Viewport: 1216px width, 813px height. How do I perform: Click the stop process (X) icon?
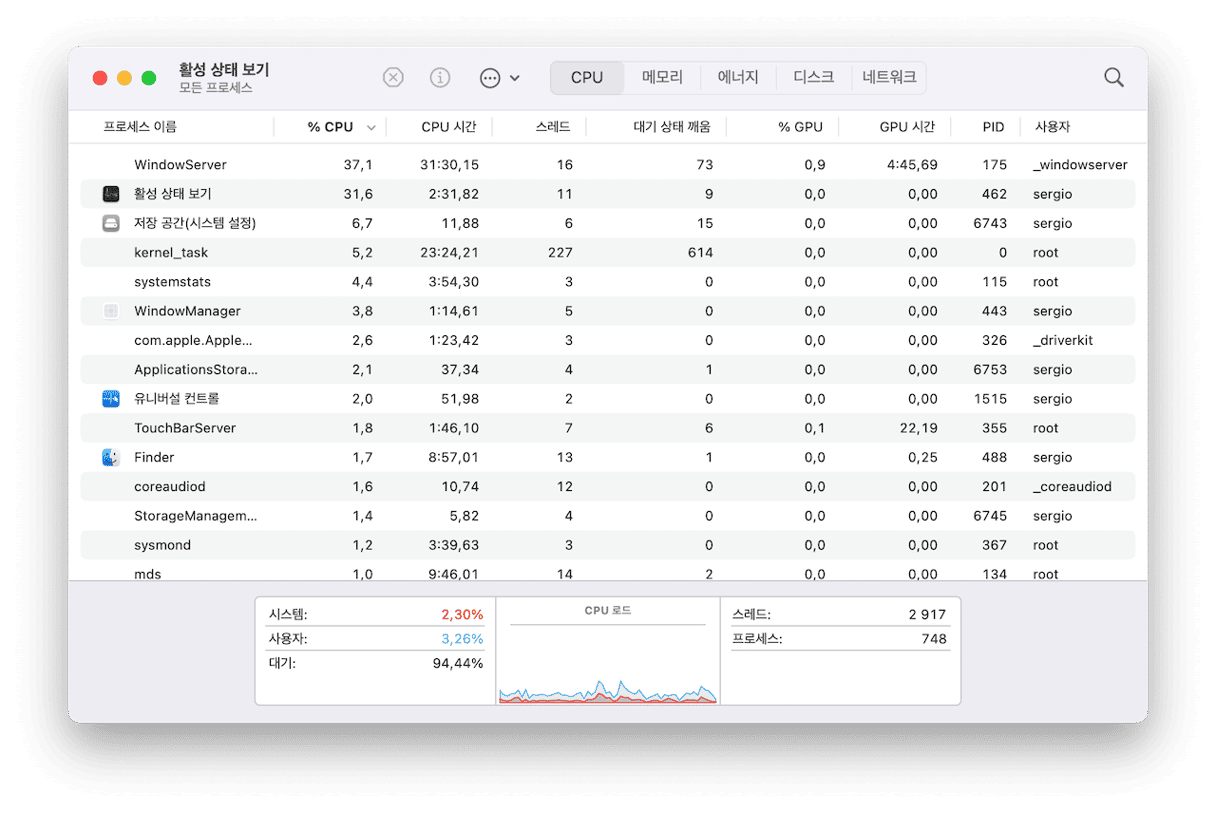[x=393, y=77]
